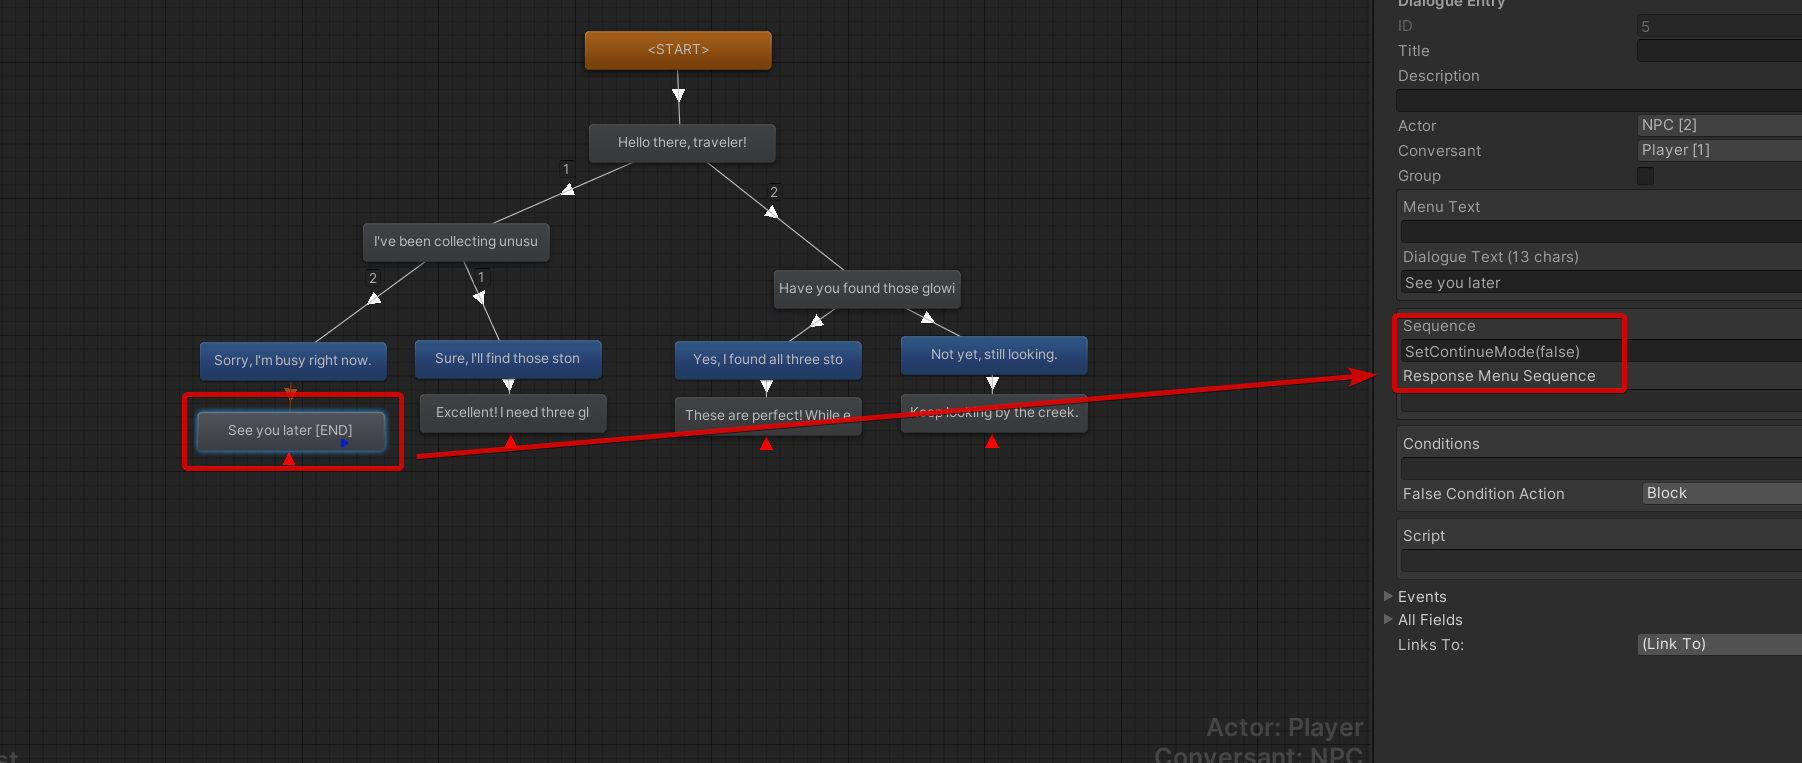Viewport: 1802px width, 763px height.
Task: Click the link priority 1 label under Hello node
Action: 566,169
